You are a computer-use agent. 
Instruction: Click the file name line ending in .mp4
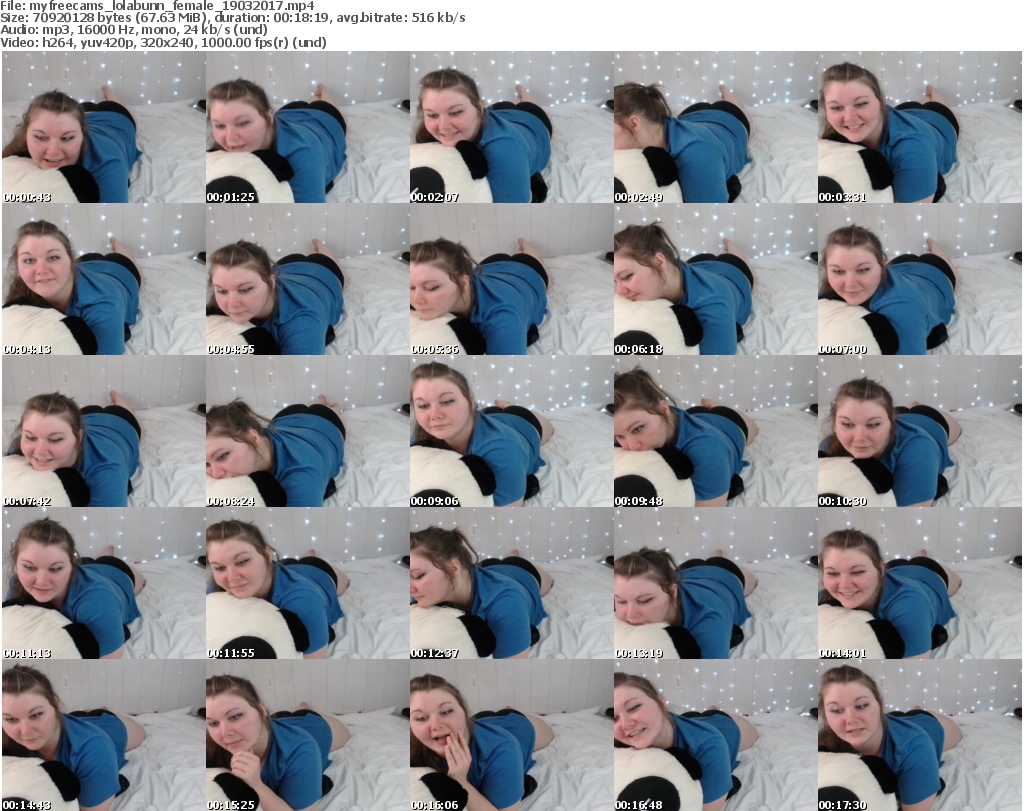pyautogui.click(x=157, y=6)
